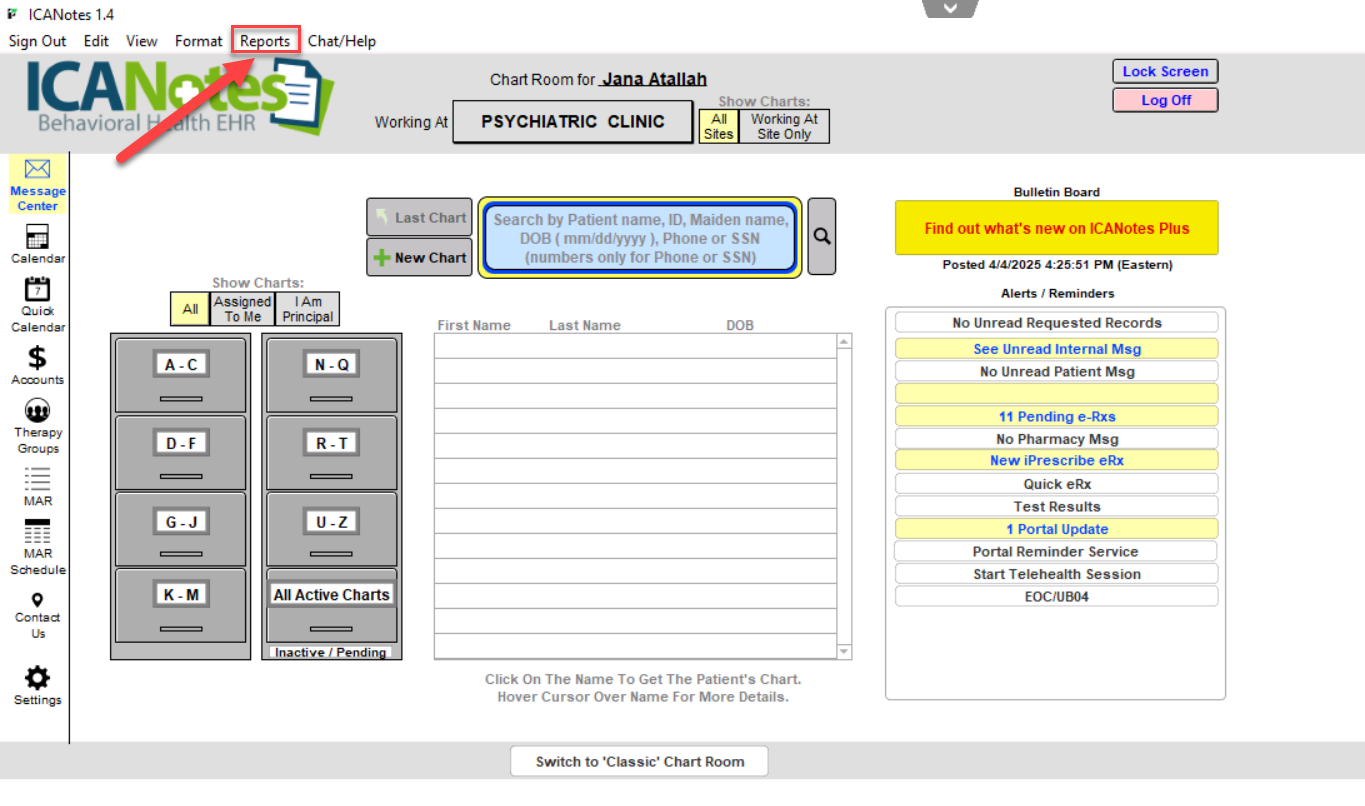Open the Quick Calendar sidebar icon
The height and width of the screenshot is (806, 1365).
click(37, 290)
